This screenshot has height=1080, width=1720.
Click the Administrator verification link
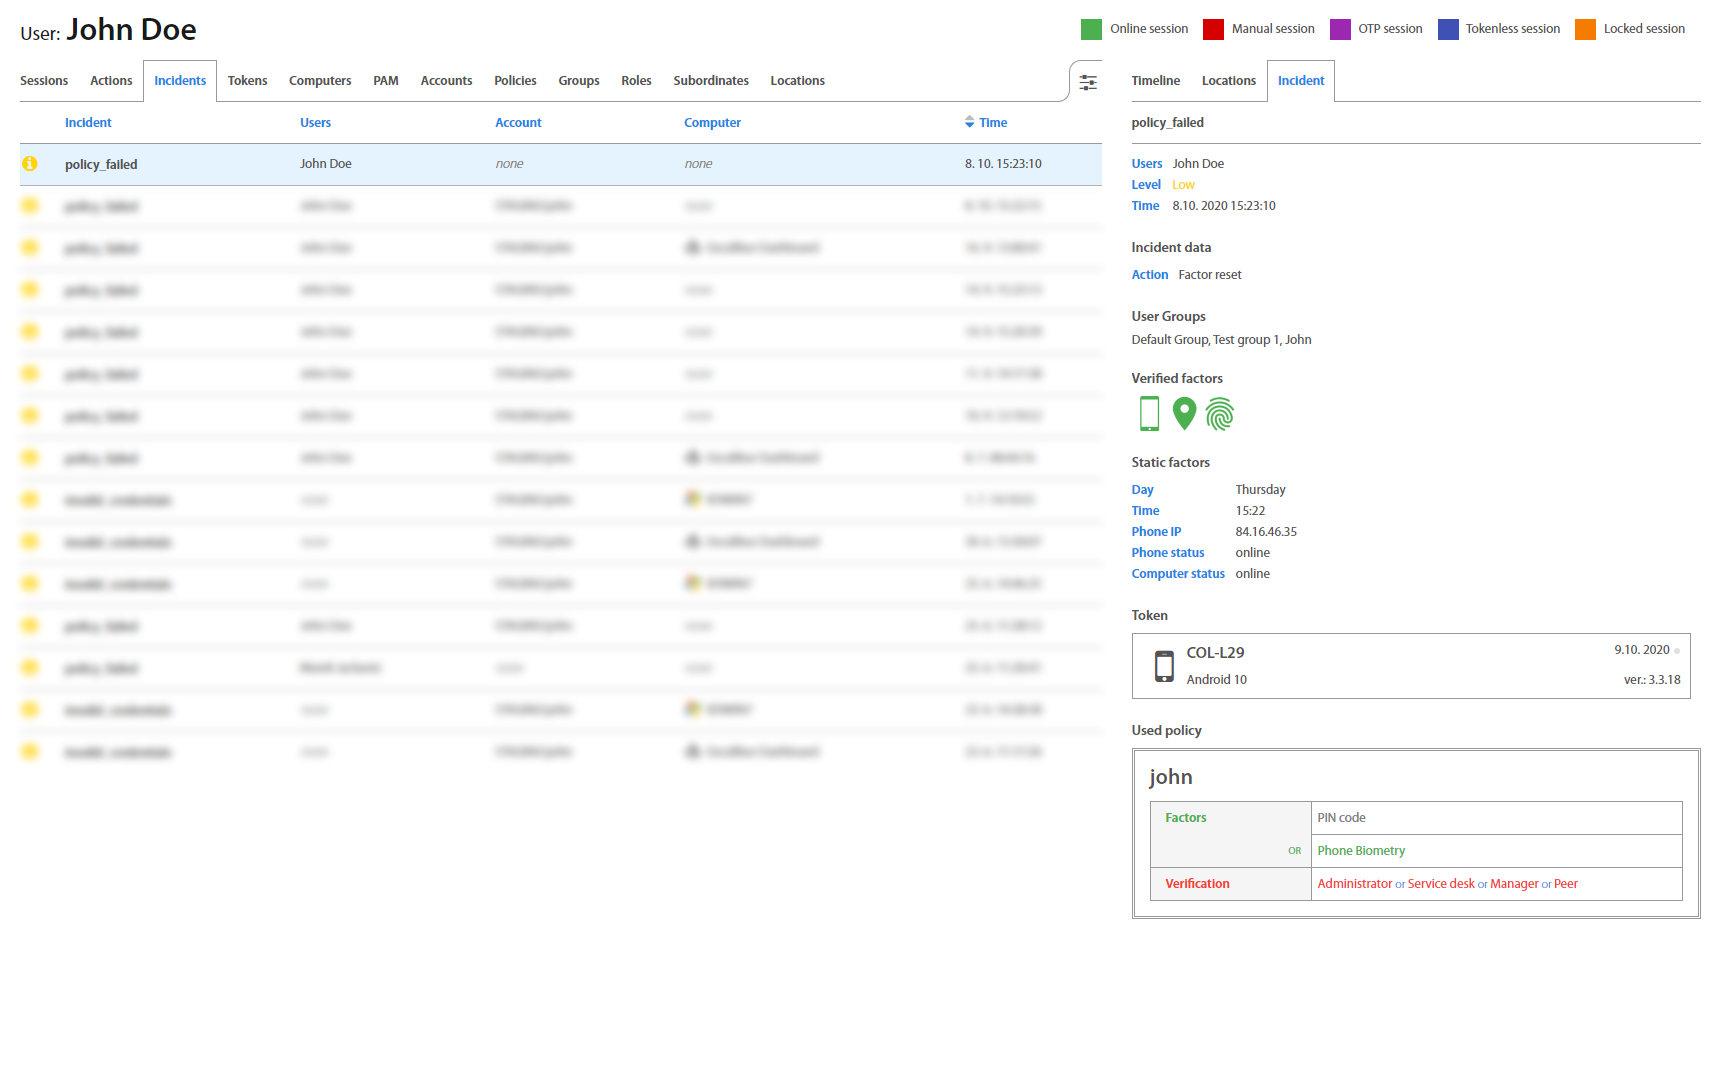[x=1354, y=884]
